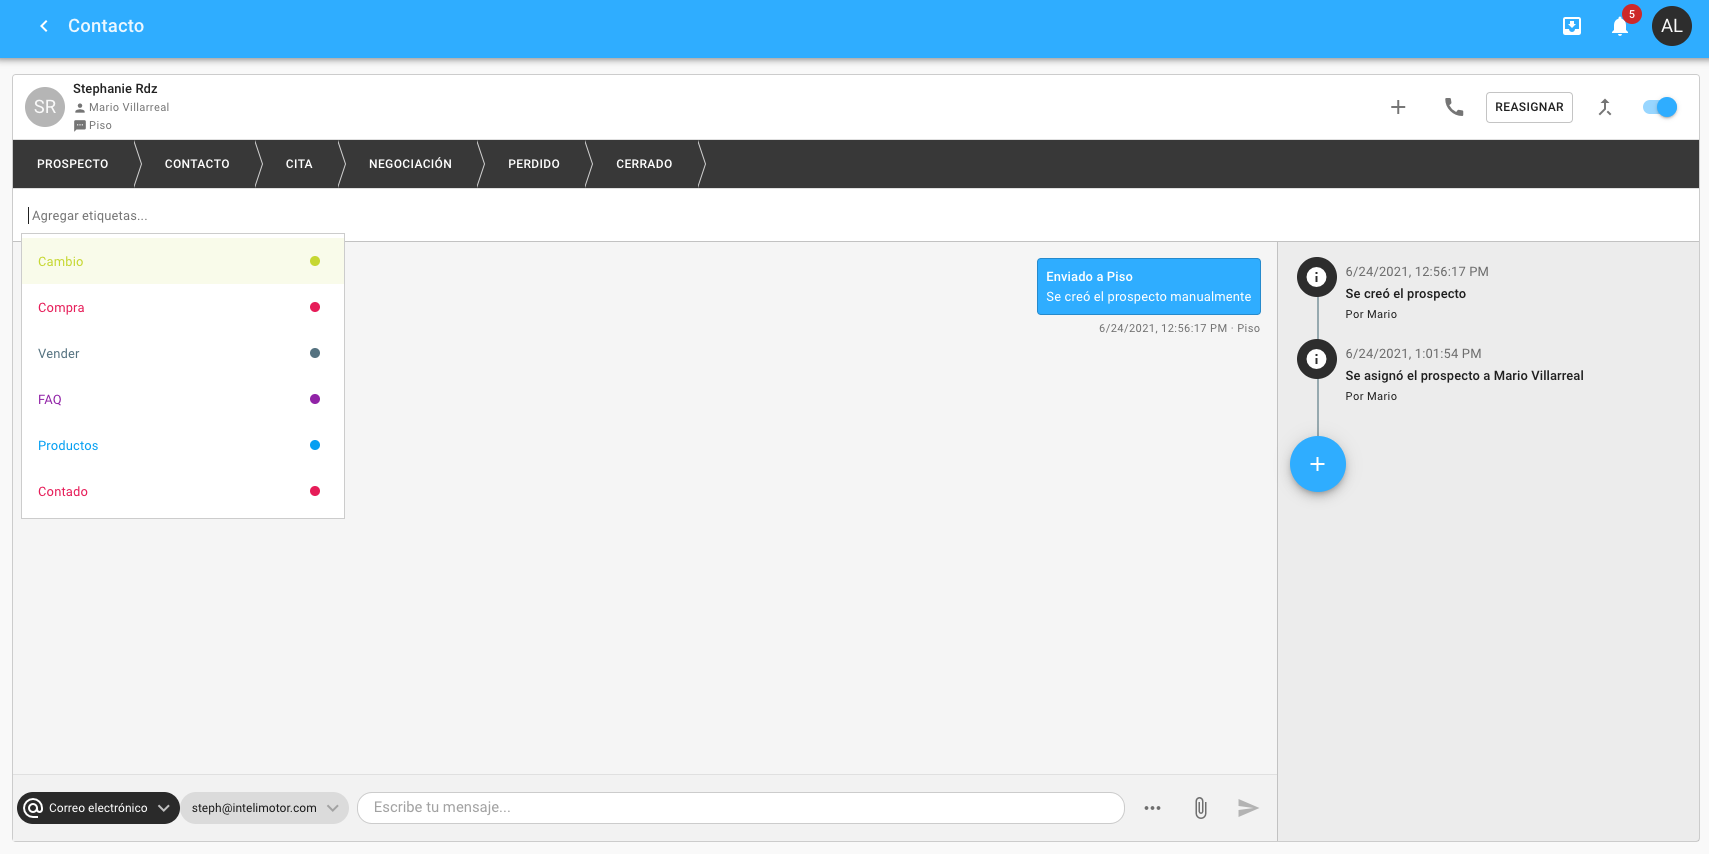This screenshot has width=1709, height=854.
Task: Switch to the NEGOCIACIÓN stage
Action: pos(410,164)
